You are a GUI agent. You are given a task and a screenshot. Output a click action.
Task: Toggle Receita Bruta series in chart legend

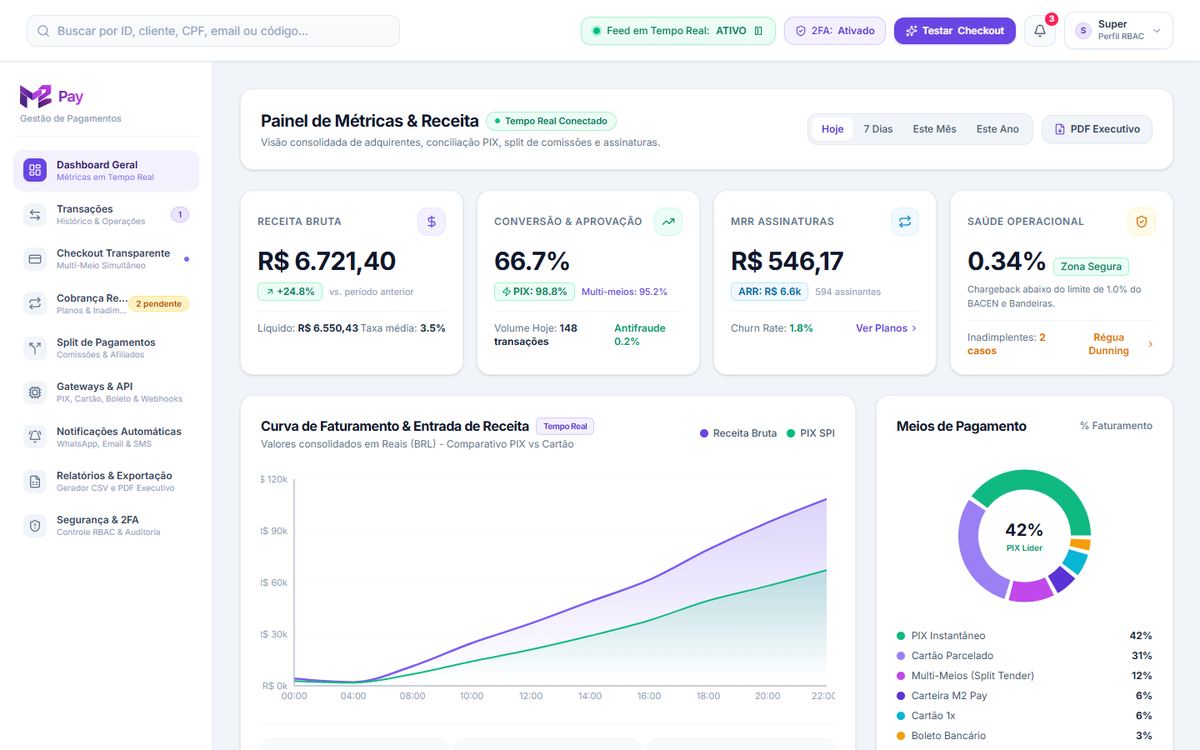tap(738, 433)
